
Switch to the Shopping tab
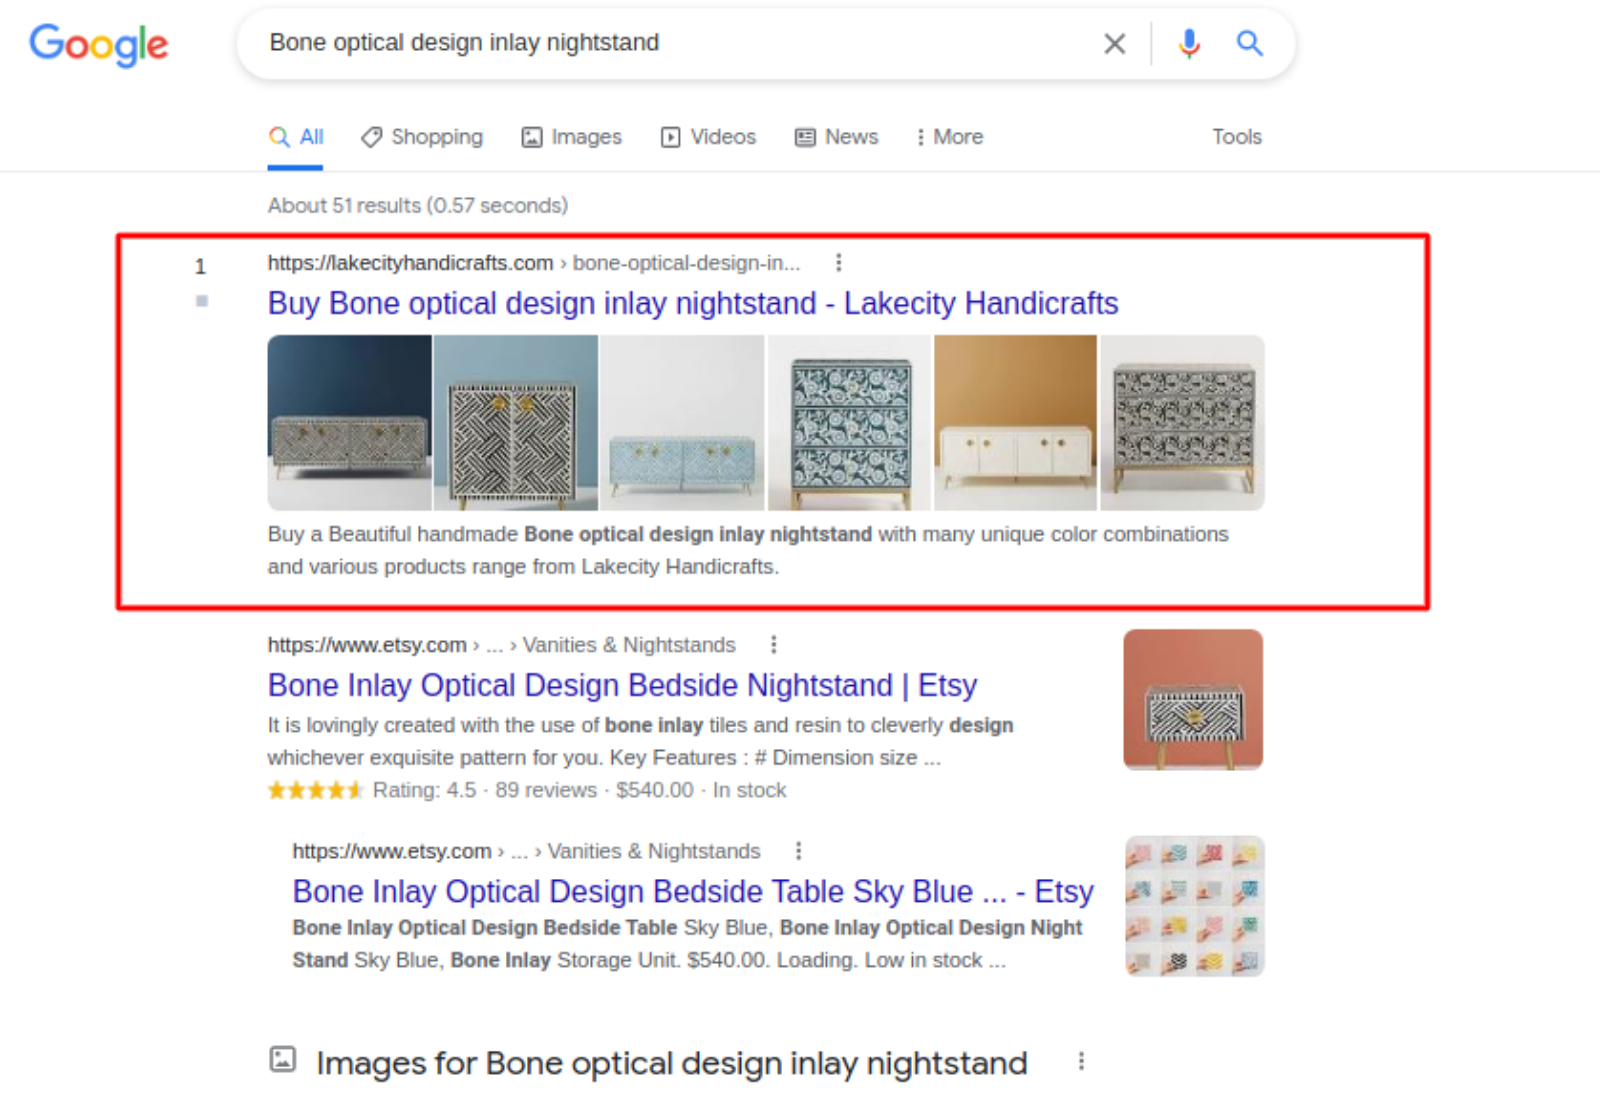coord(422,137)
